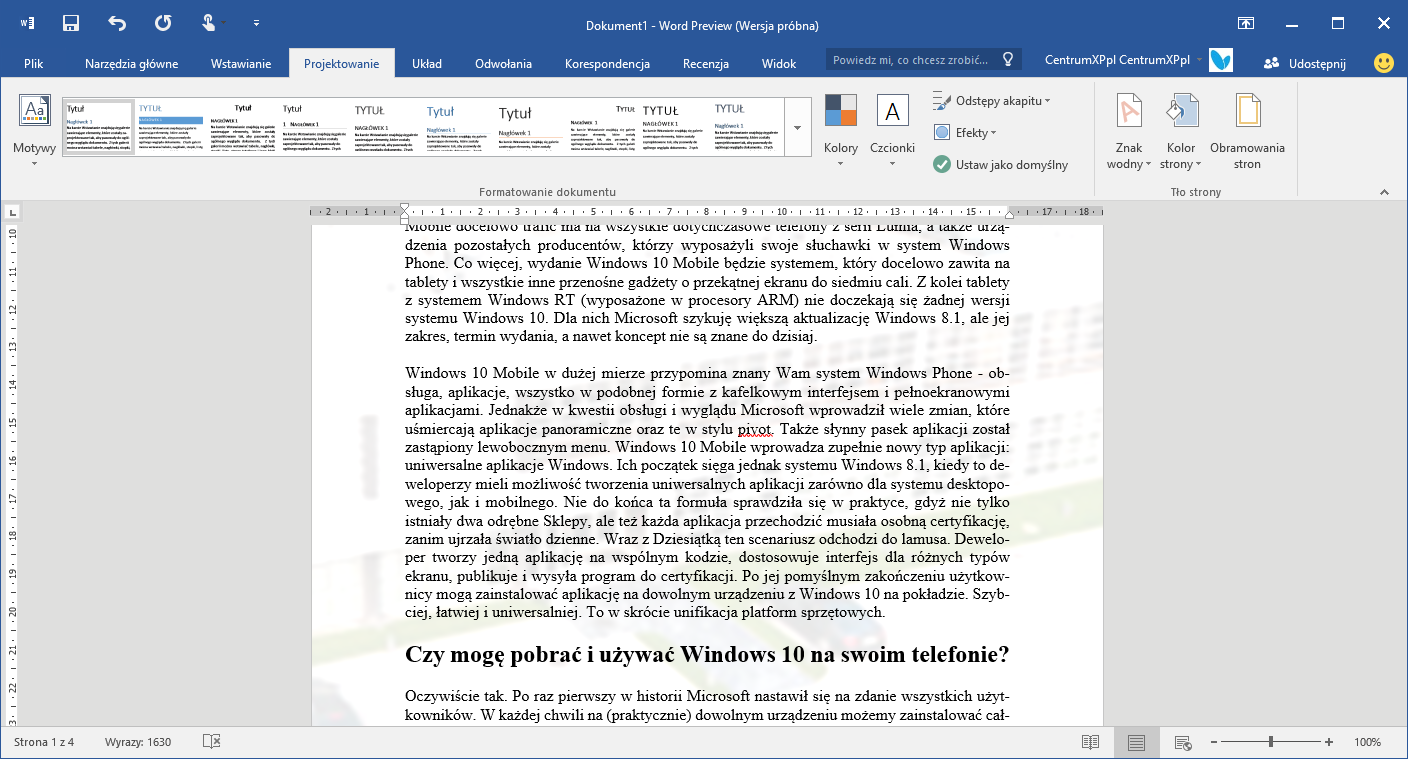Switch to Wstawianie tab
The image size is (1408, 759).
coord(241,63)
